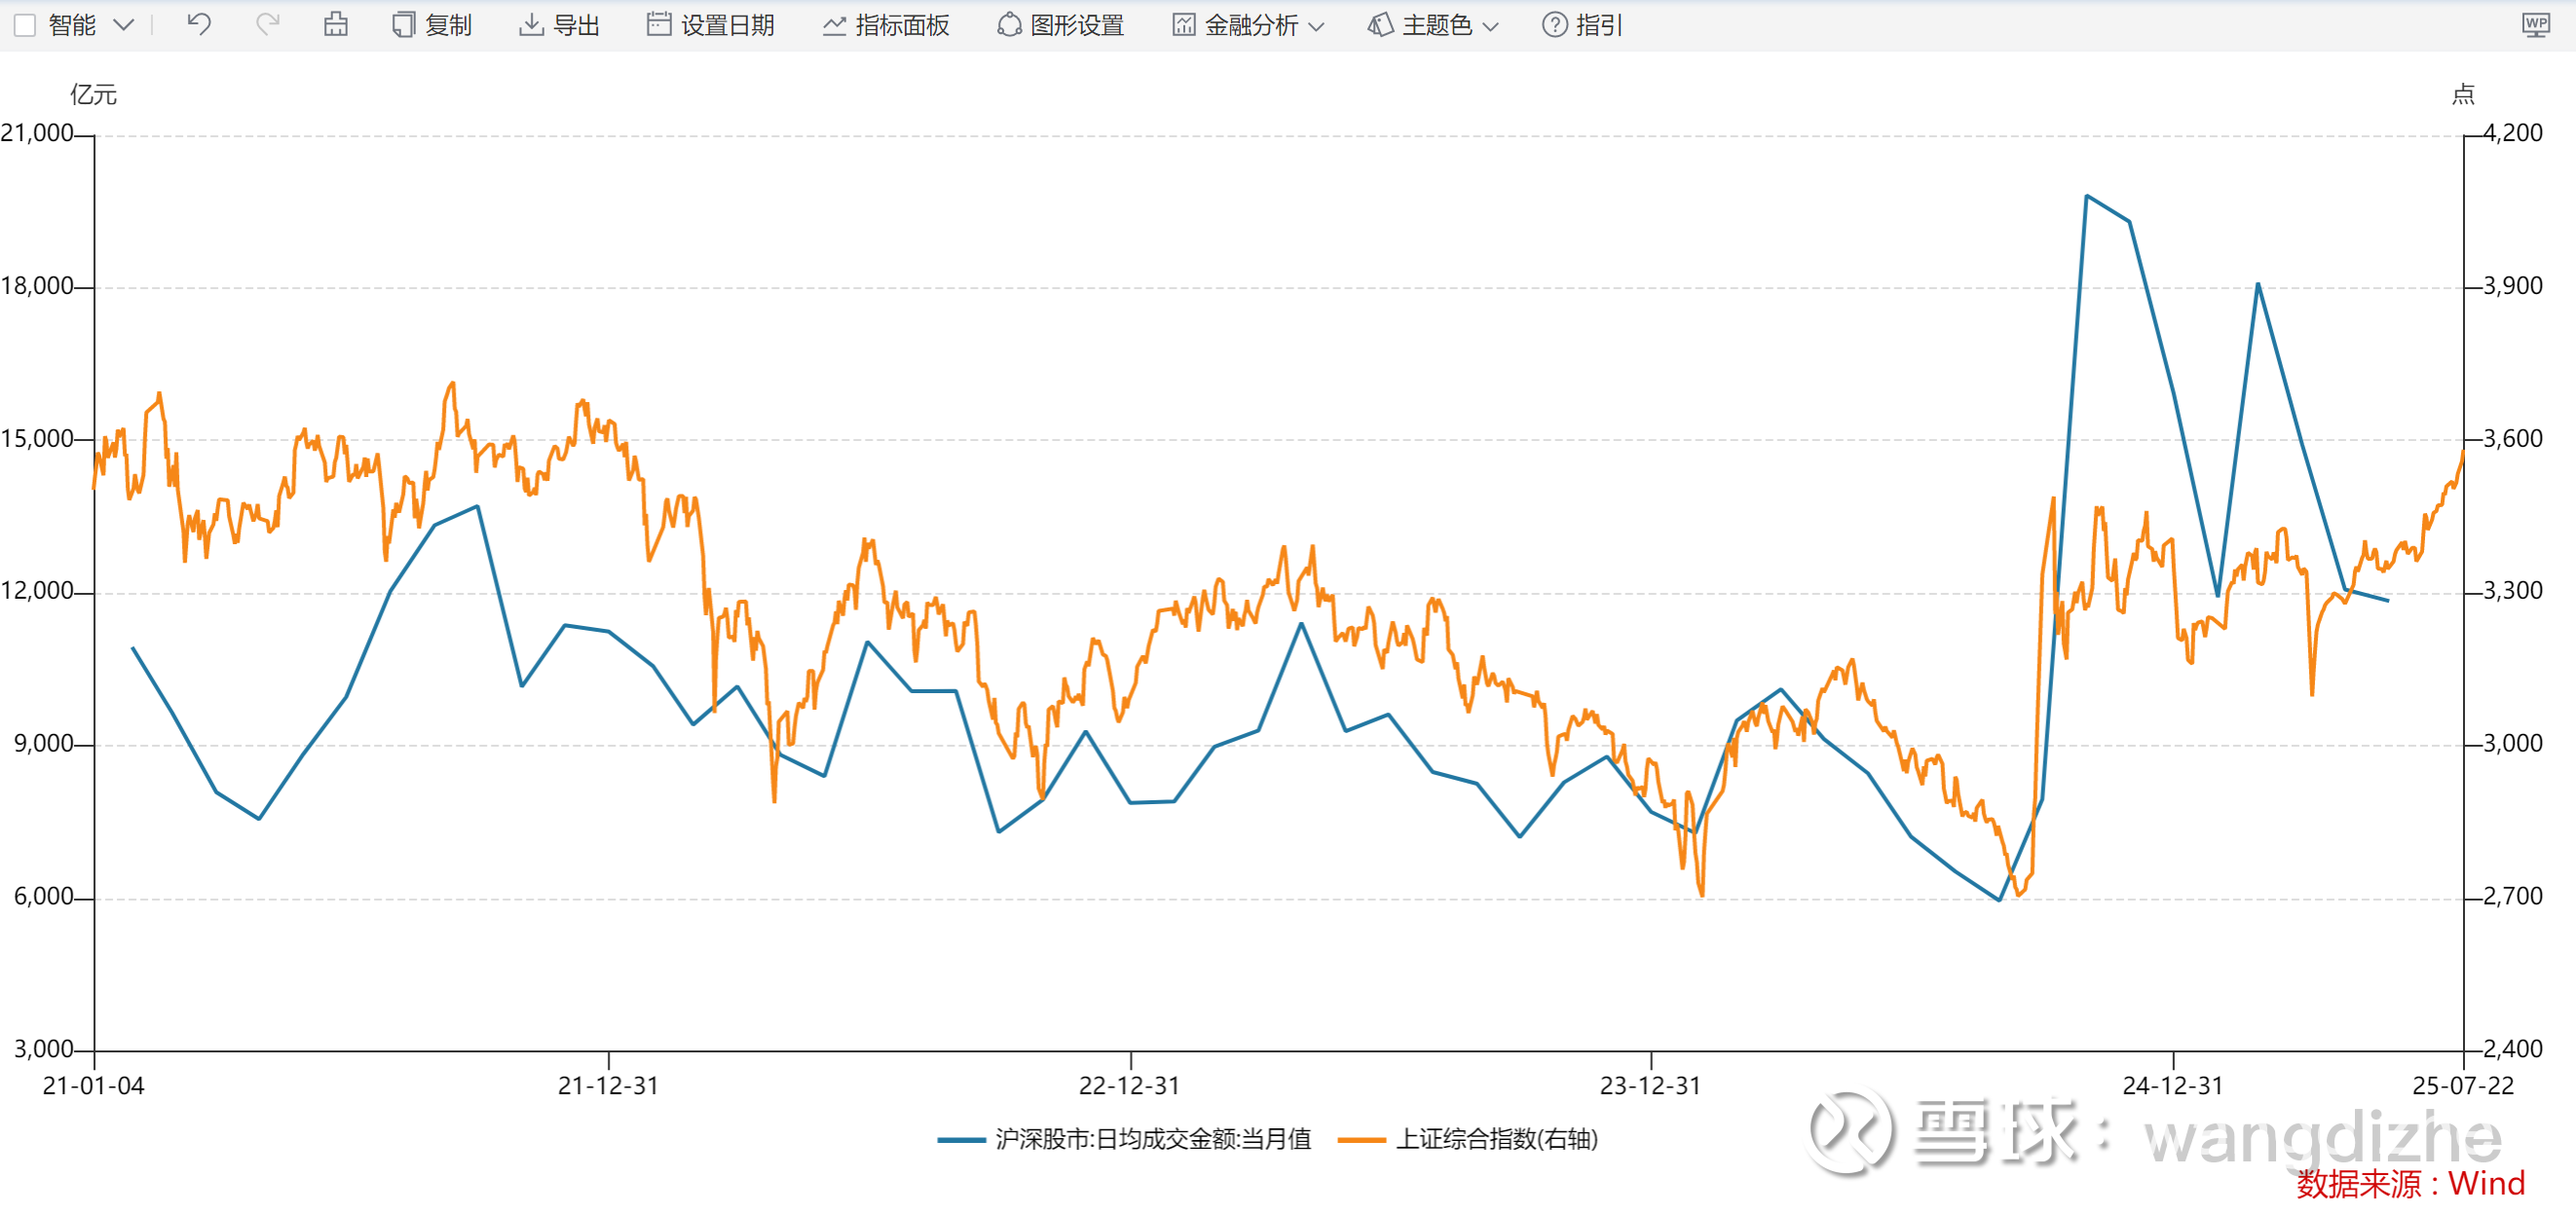Click the undo arrow icon
Viewport: 2576px width, 1214px height.
(199, 24)
